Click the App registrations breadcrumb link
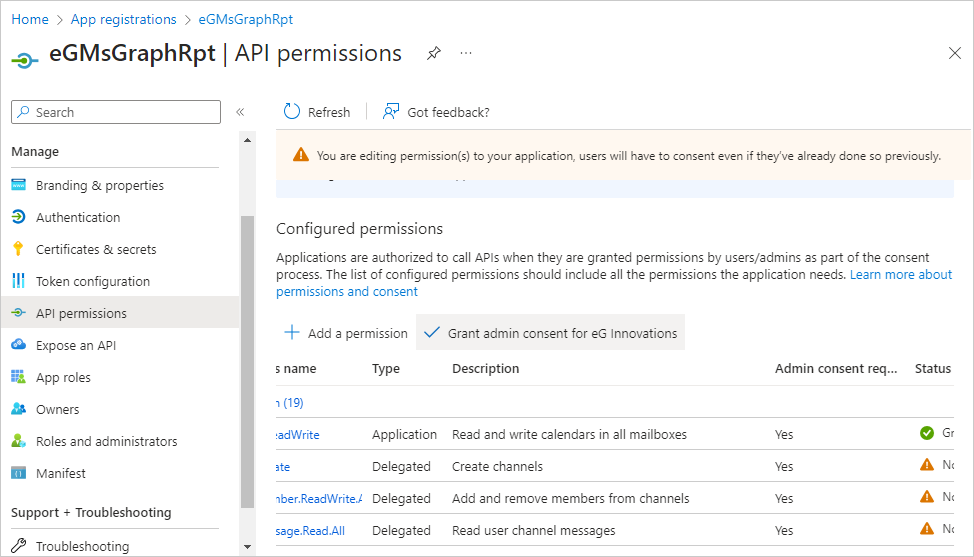The image size is (974, 557). [x=124, y=19]
